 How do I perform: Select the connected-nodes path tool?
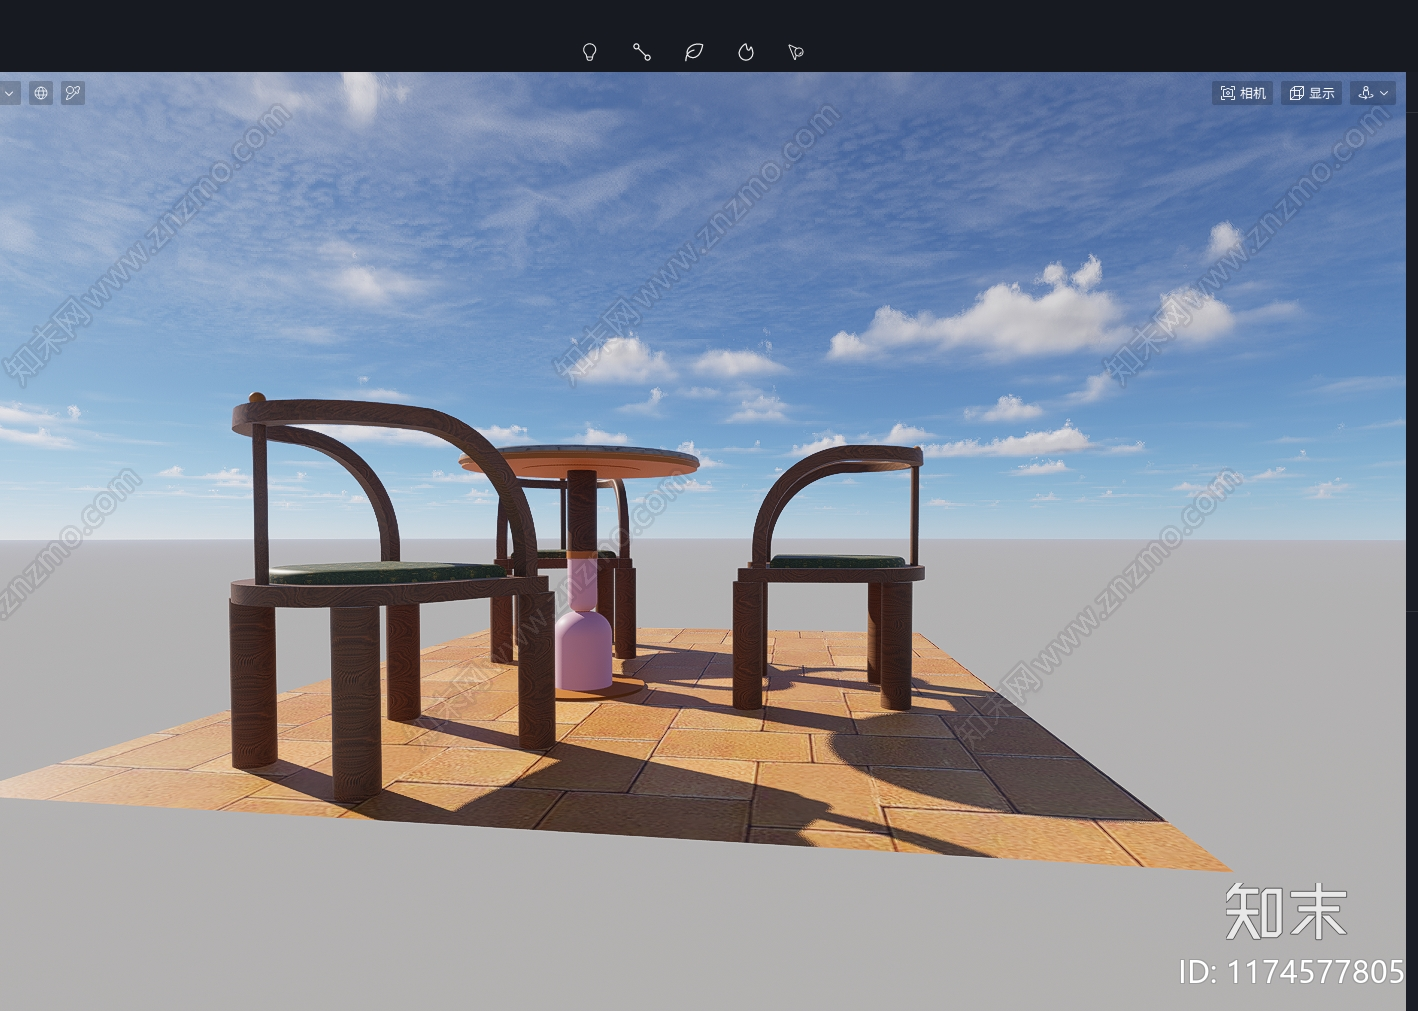(x=642, y=52)
